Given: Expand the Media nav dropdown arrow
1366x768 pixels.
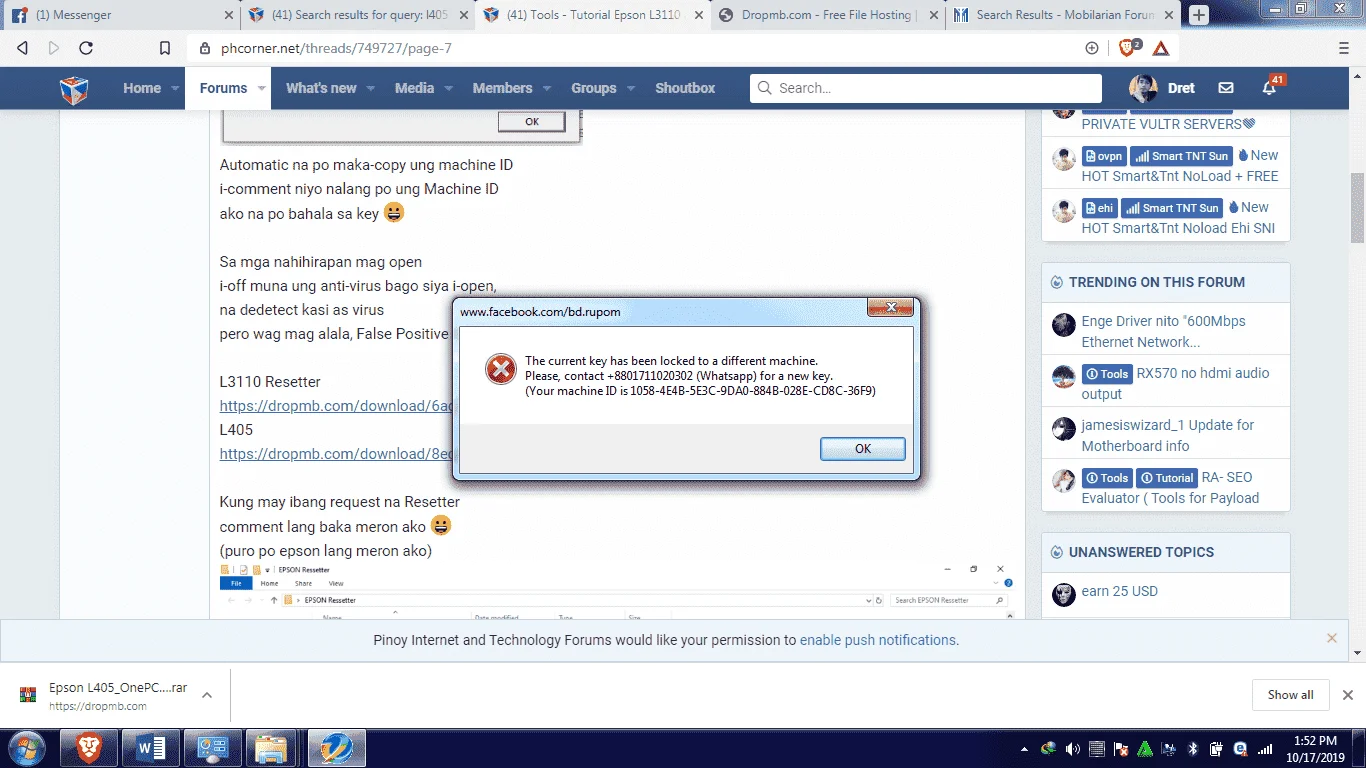Looking at the screenshot, I should pos(449,88).
